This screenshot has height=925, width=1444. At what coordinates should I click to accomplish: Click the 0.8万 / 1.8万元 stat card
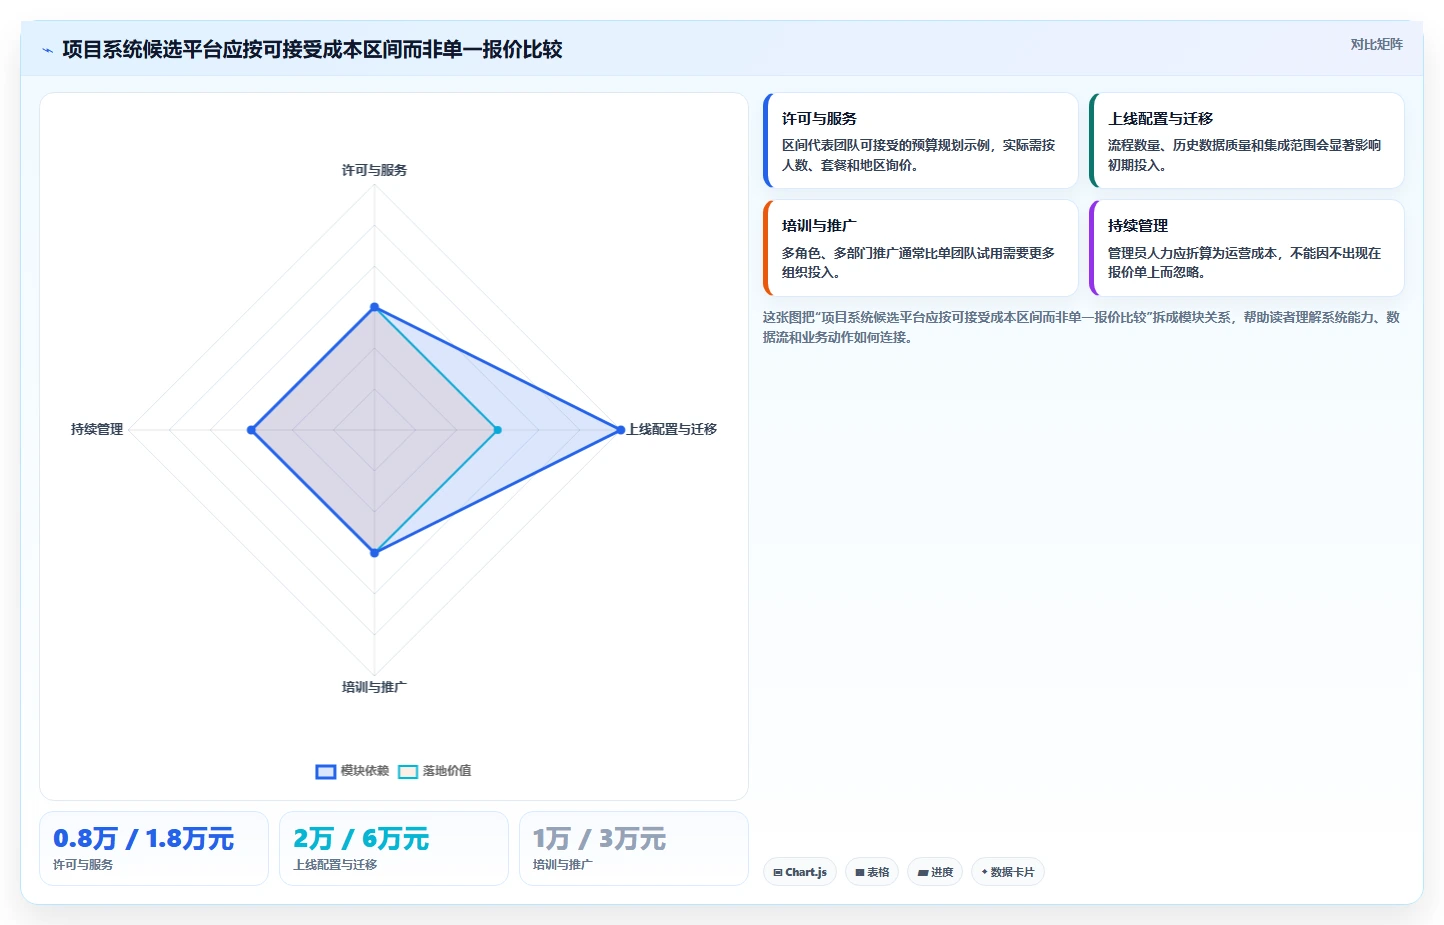click(154, 848)
